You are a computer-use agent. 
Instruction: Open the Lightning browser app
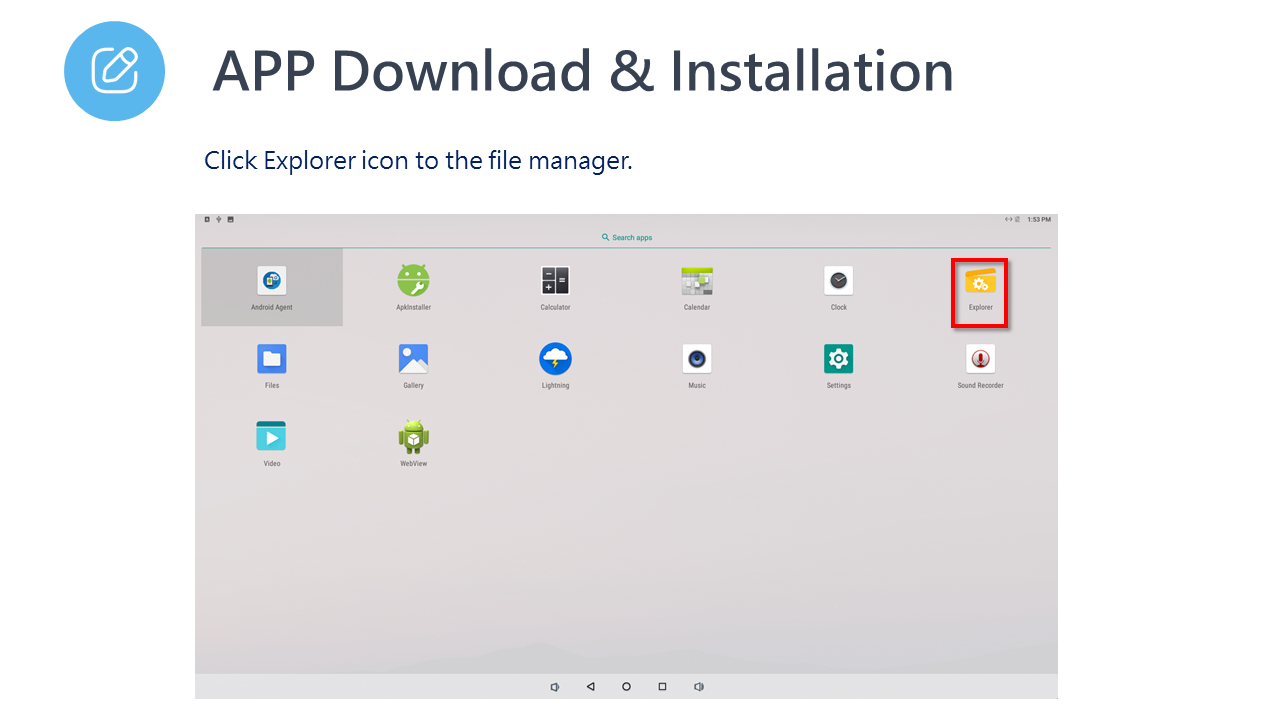(555, 359)
